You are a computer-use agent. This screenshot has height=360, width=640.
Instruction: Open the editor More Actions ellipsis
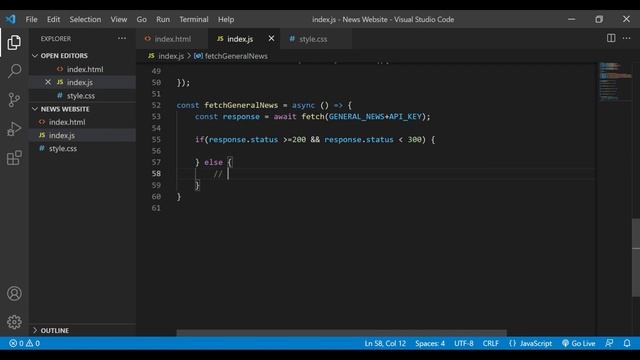(627, 38)
